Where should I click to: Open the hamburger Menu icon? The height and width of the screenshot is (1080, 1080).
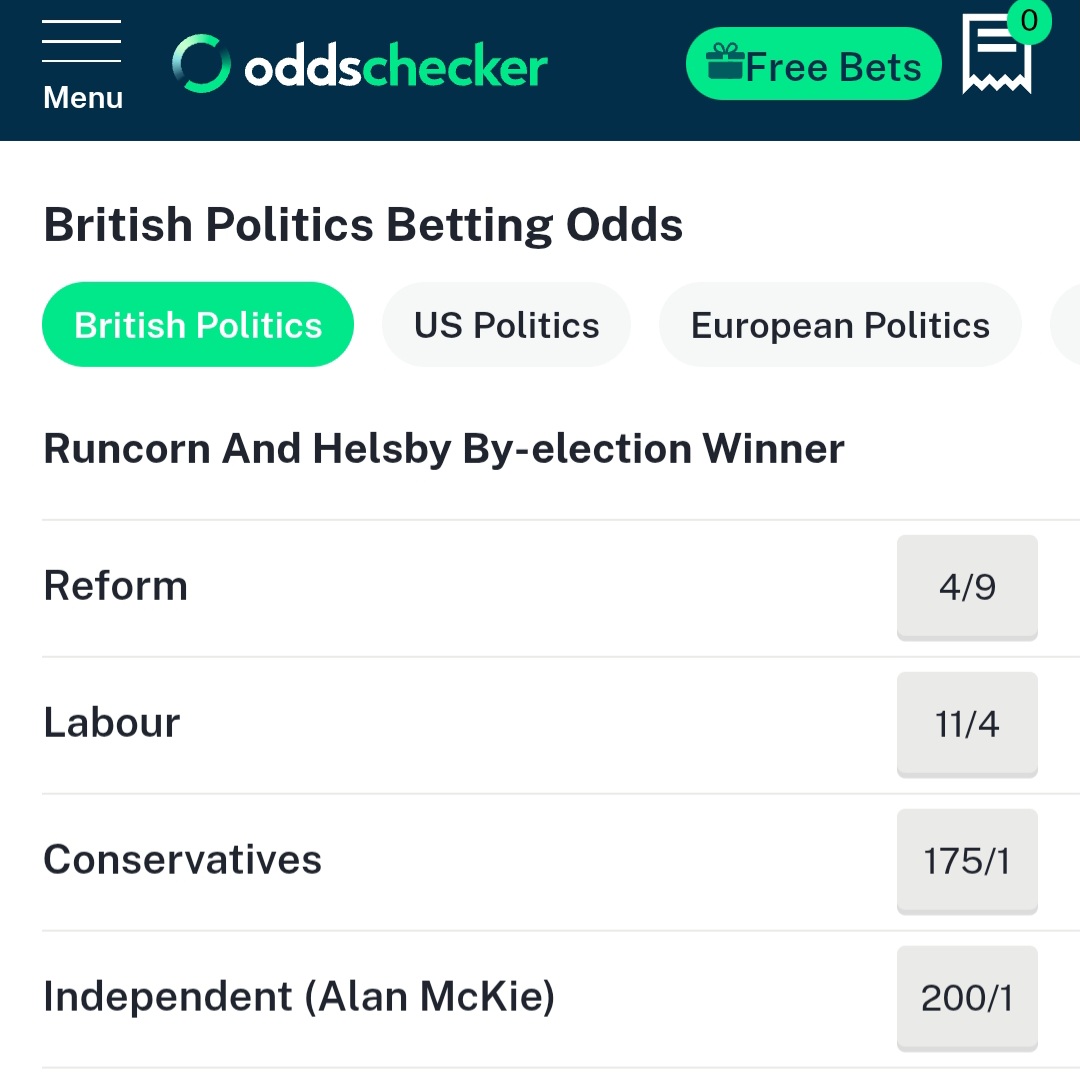82,65
